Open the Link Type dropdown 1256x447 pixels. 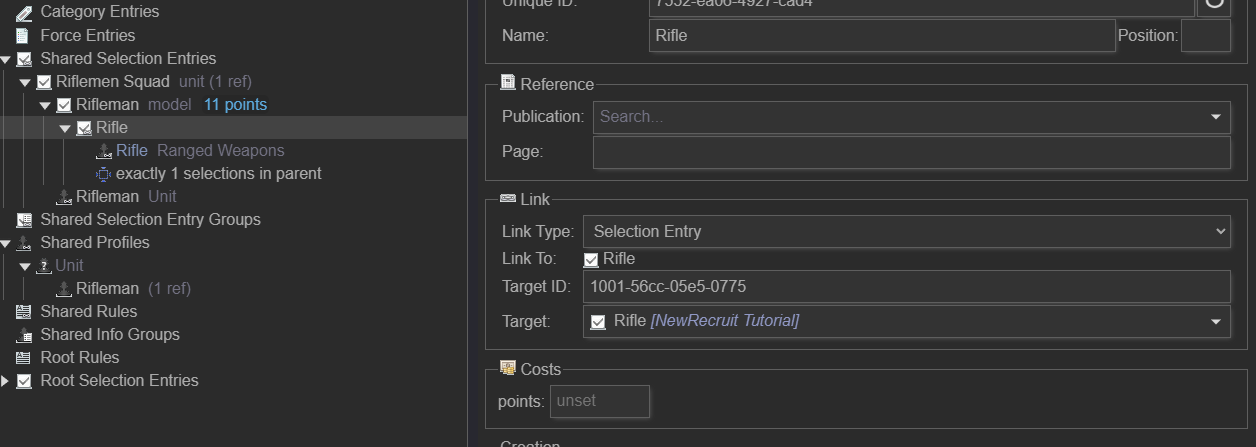(906, 231)
